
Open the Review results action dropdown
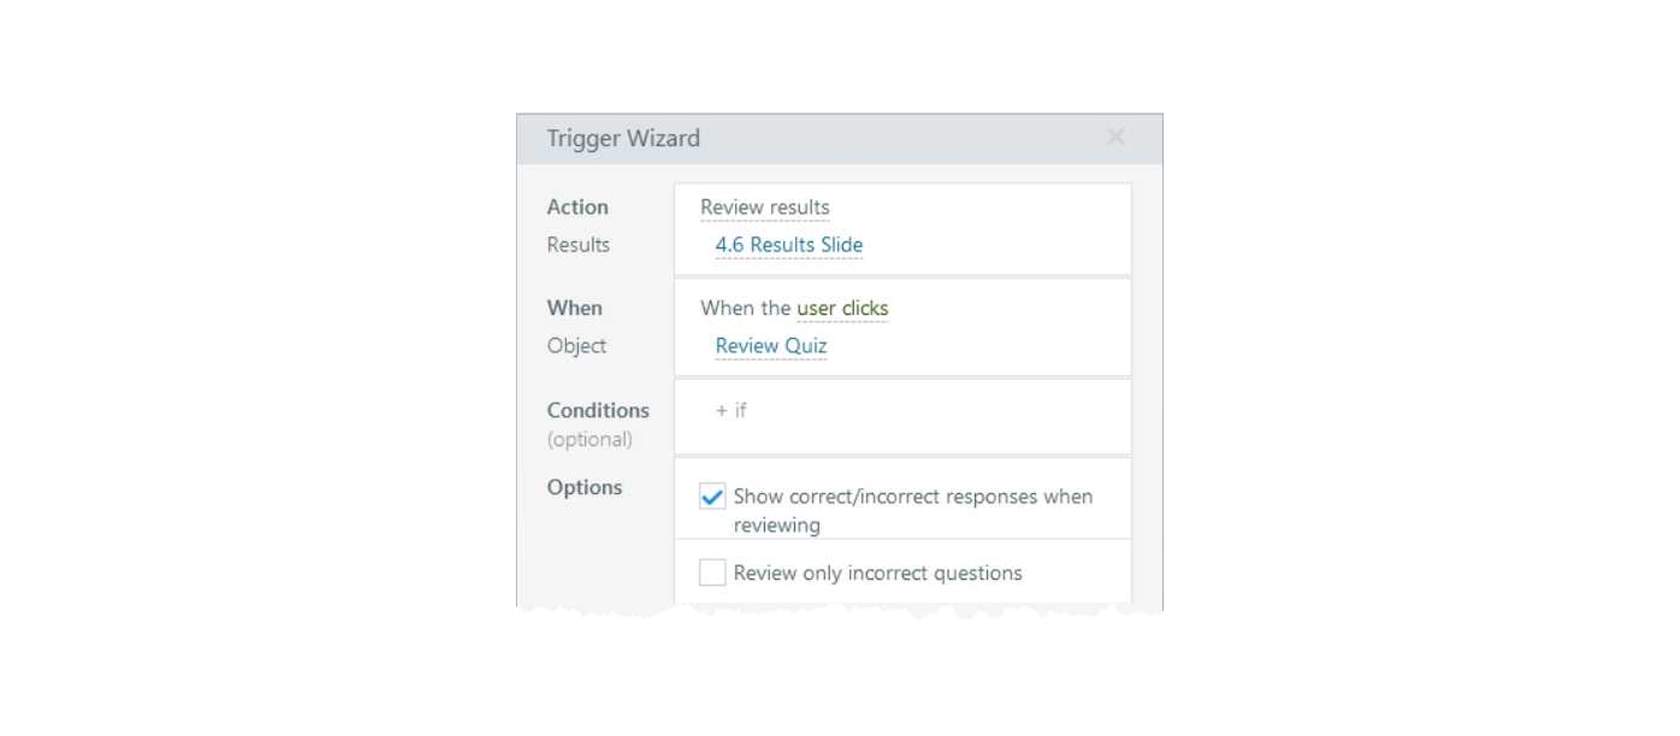pos(765,207)
